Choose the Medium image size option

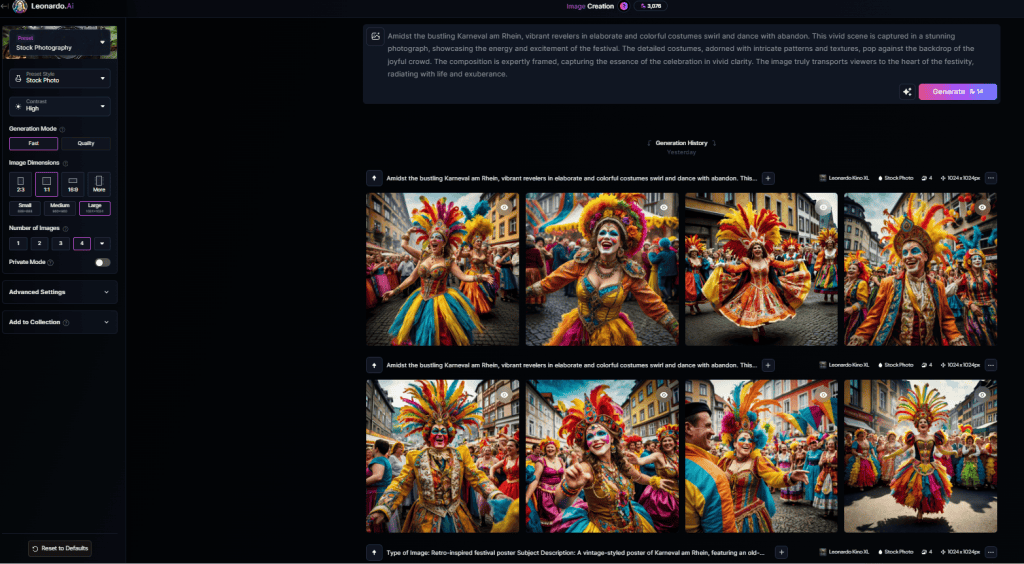point(60,208)
